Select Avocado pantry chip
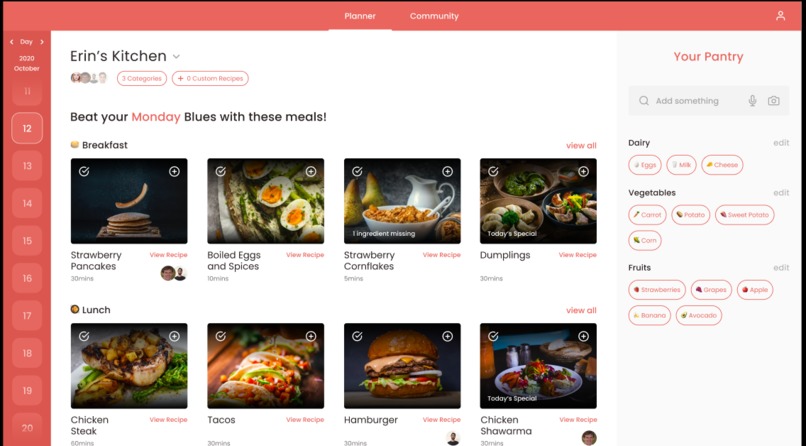806x446 pixels. (699, 315)
